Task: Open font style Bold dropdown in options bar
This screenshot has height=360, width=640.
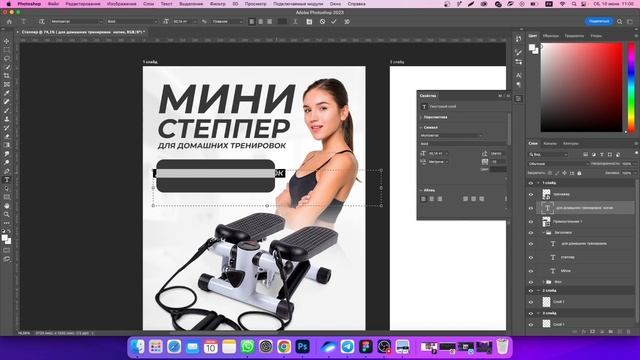Action: [132, 22]
